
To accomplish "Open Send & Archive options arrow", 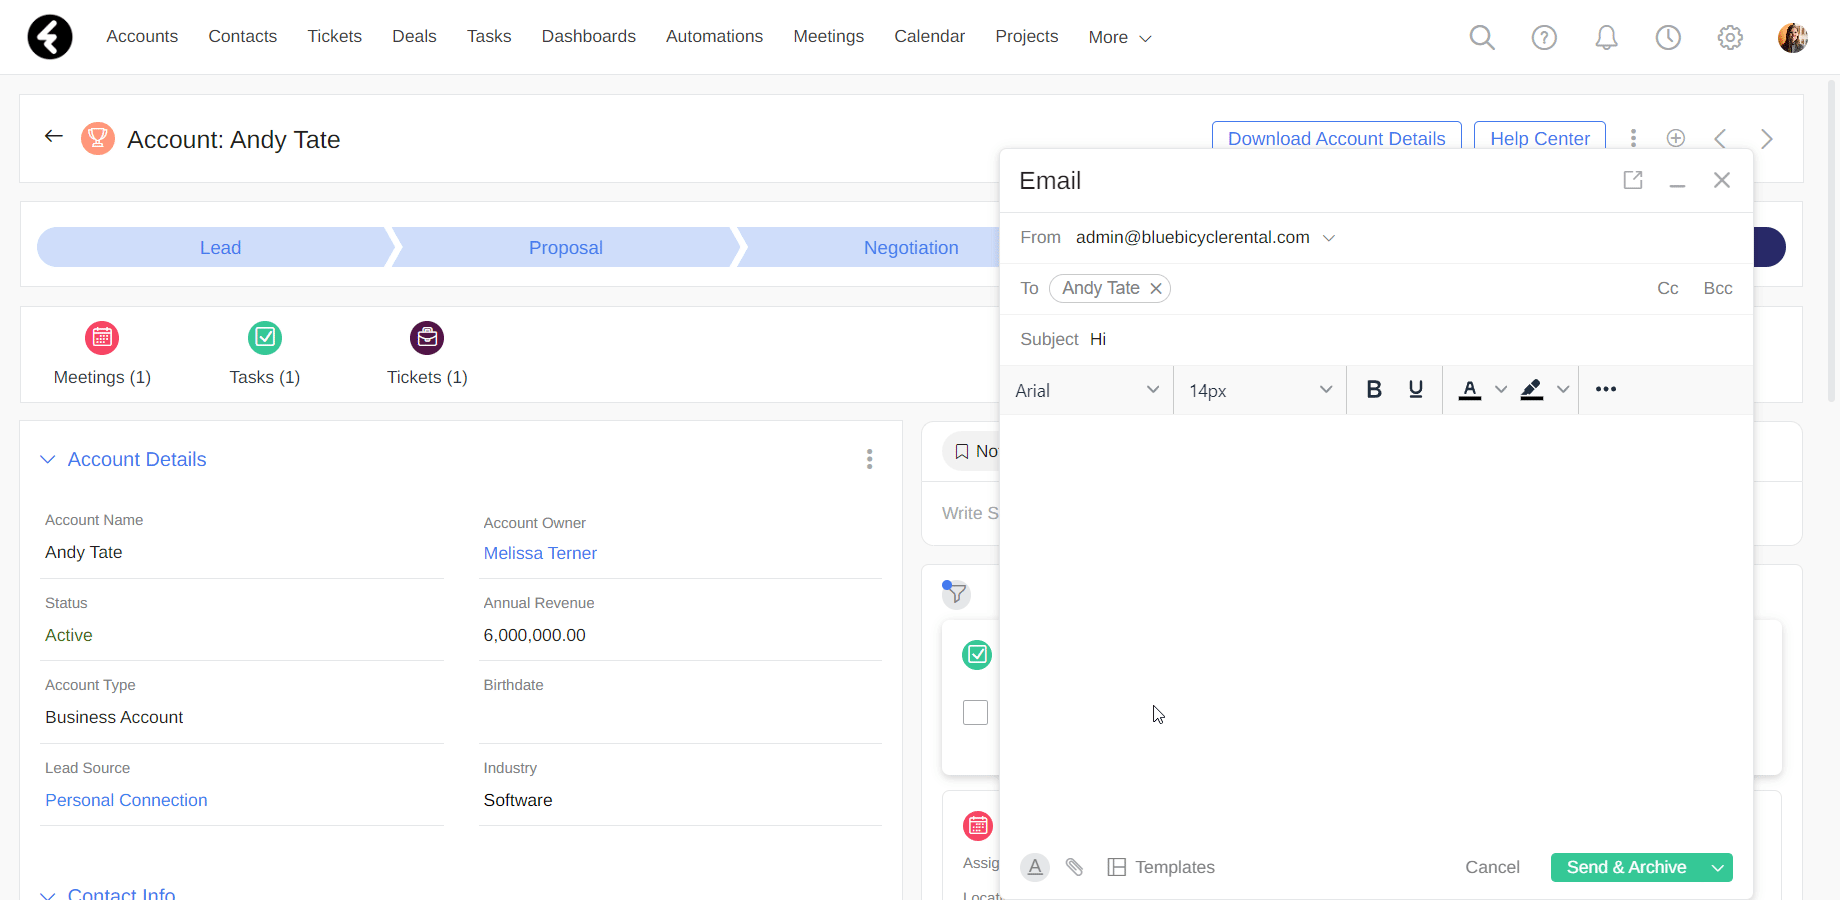I will pyautogui.click(x=1718, y=867).
